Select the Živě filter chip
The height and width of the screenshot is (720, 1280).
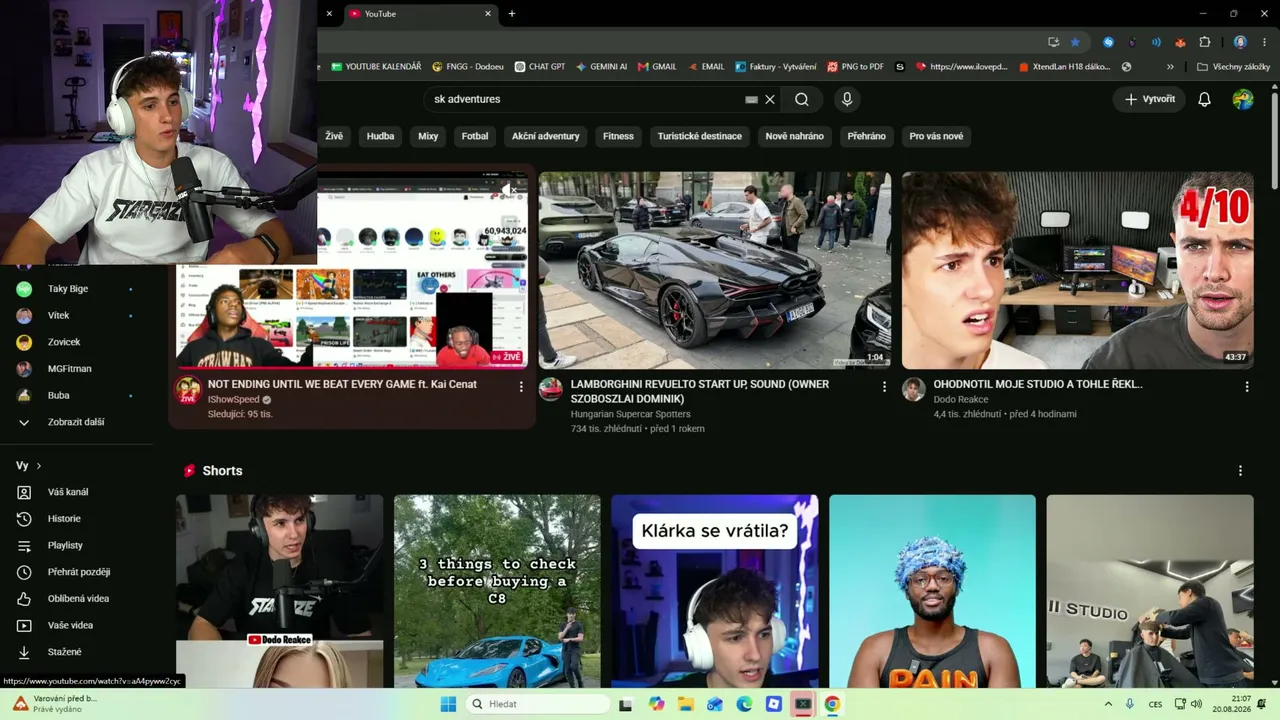(334, 136)
